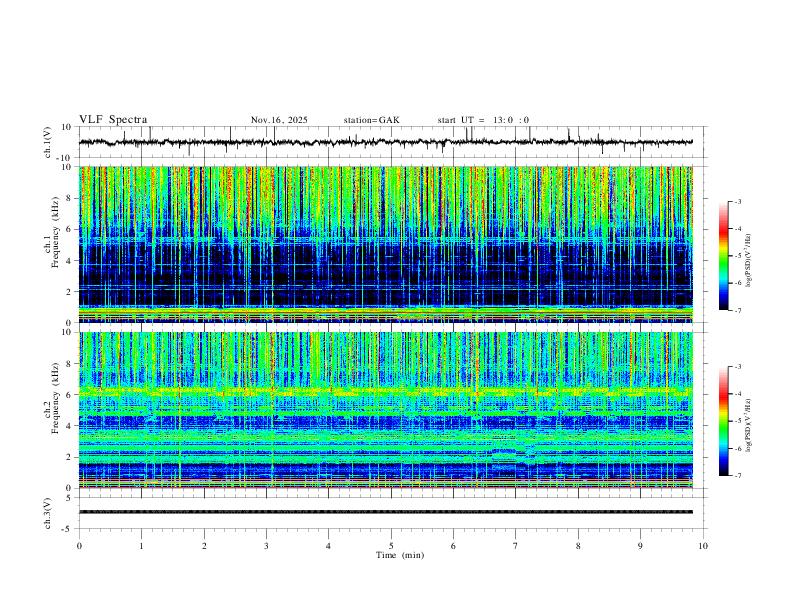Click the "-3" label on upper color bar
792x612 pixels.
pyautogui.click(x=738, y=201)
